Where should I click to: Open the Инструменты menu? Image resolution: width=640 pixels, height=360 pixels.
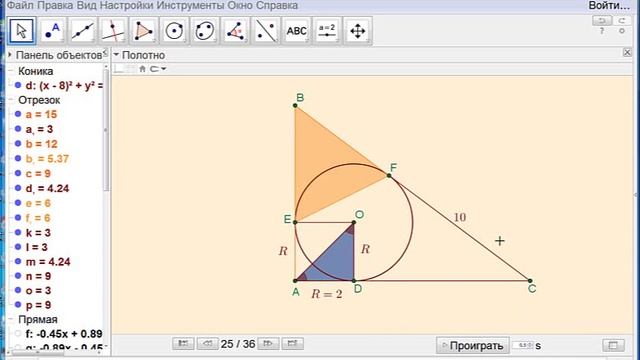point(191,6)
